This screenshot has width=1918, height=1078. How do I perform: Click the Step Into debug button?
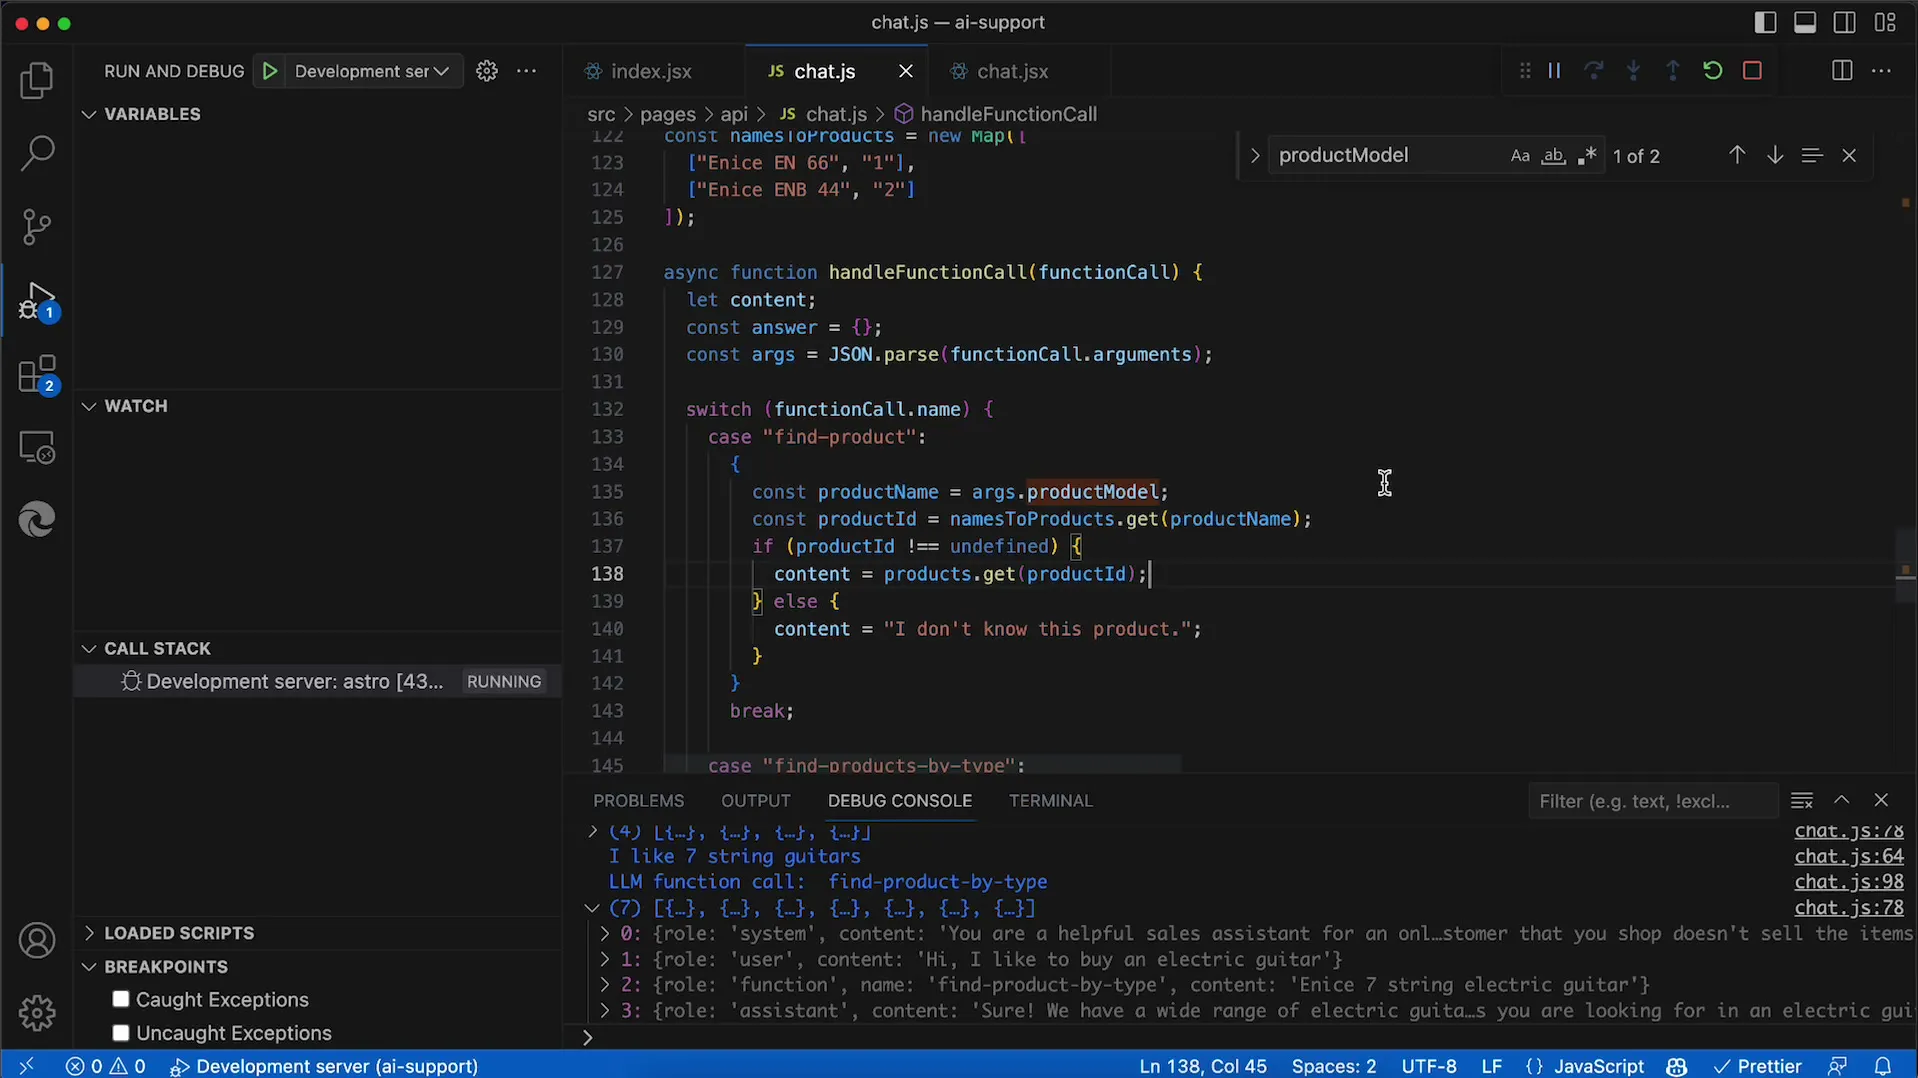coord(1633,71)
